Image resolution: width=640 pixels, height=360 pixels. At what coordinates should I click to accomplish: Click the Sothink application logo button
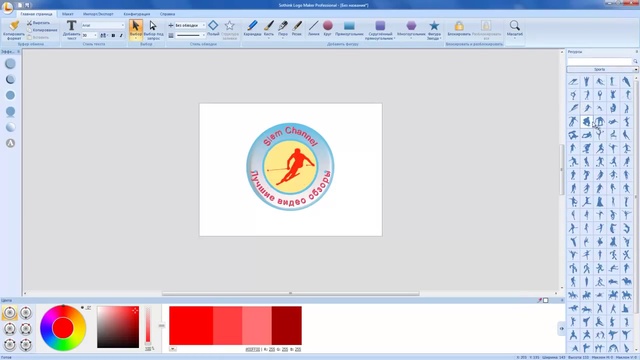pos(7,7)
